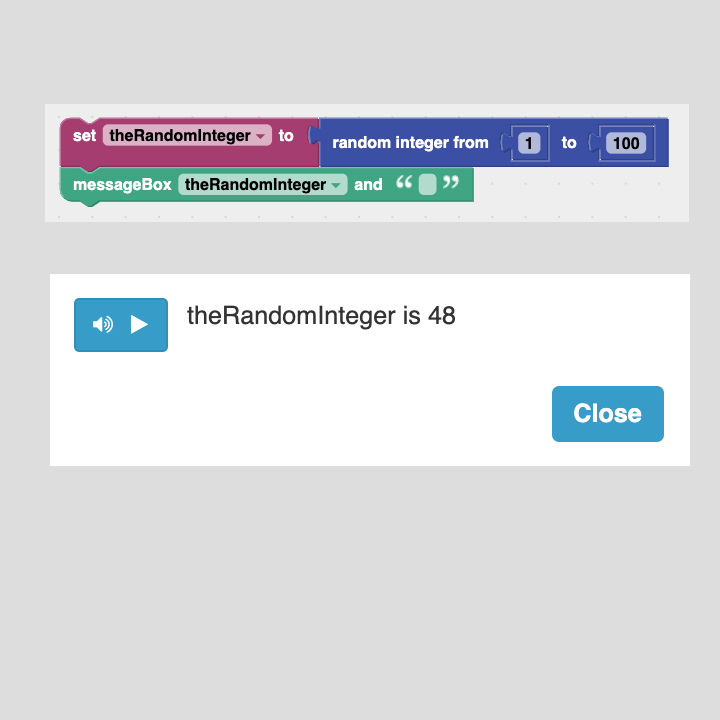This screenshot has width=720, height=720.
Task: Open theRandomInteger dropdown in the set block
Action: 187,135
